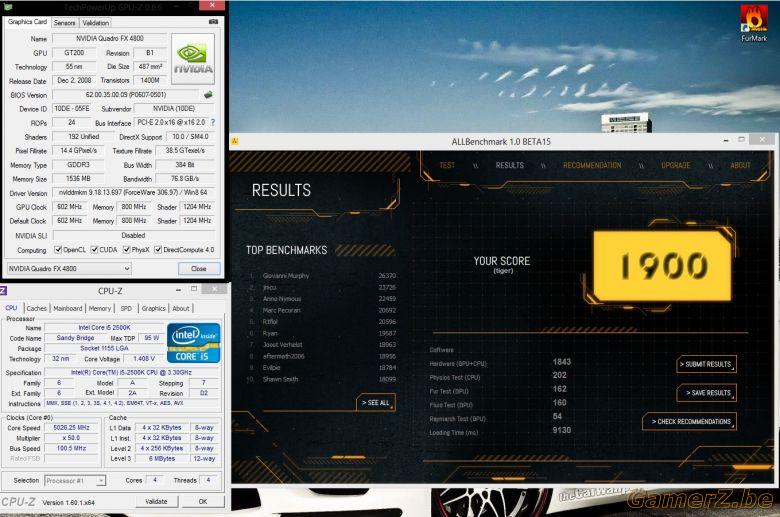This screenshot has width=780, height=517.
Task: Go to ALLBenchmark TEST section
Action: tap(447, 165)
